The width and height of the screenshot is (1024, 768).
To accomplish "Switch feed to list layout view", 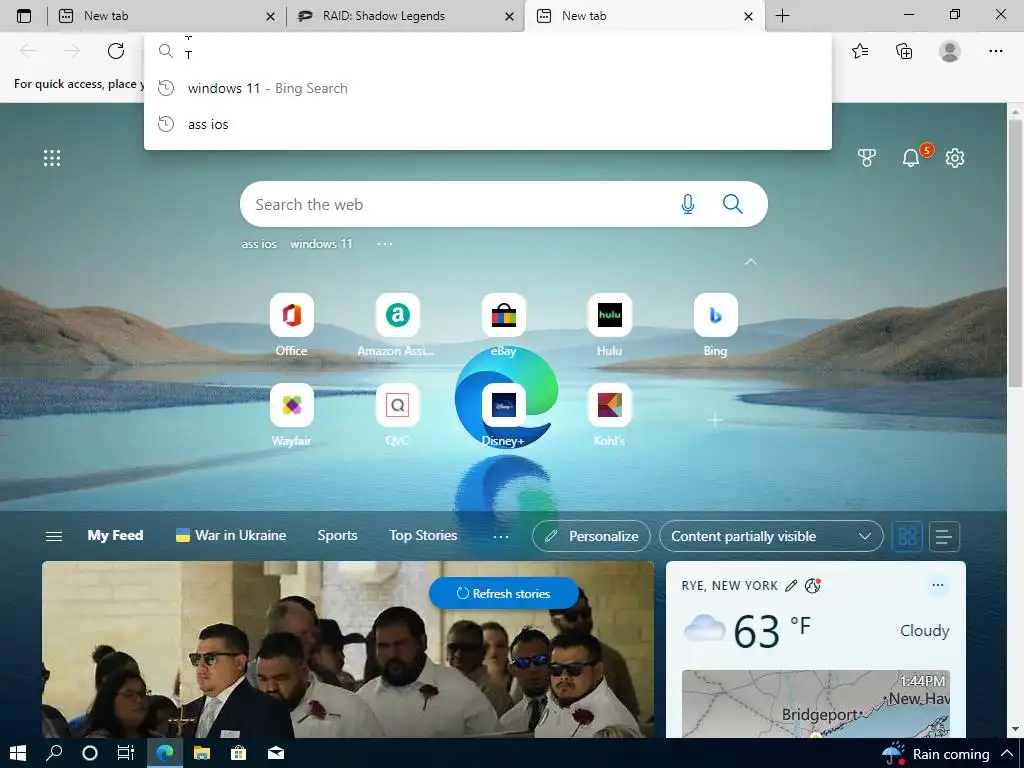I will [944, 536].
